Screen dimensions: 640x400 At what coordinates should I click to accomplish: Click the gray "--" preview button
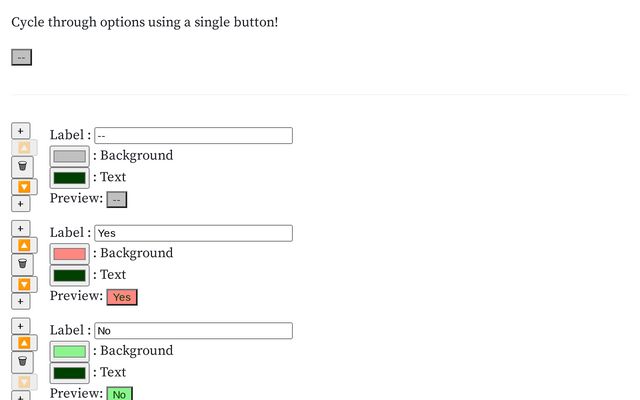[x=116, y=200]
